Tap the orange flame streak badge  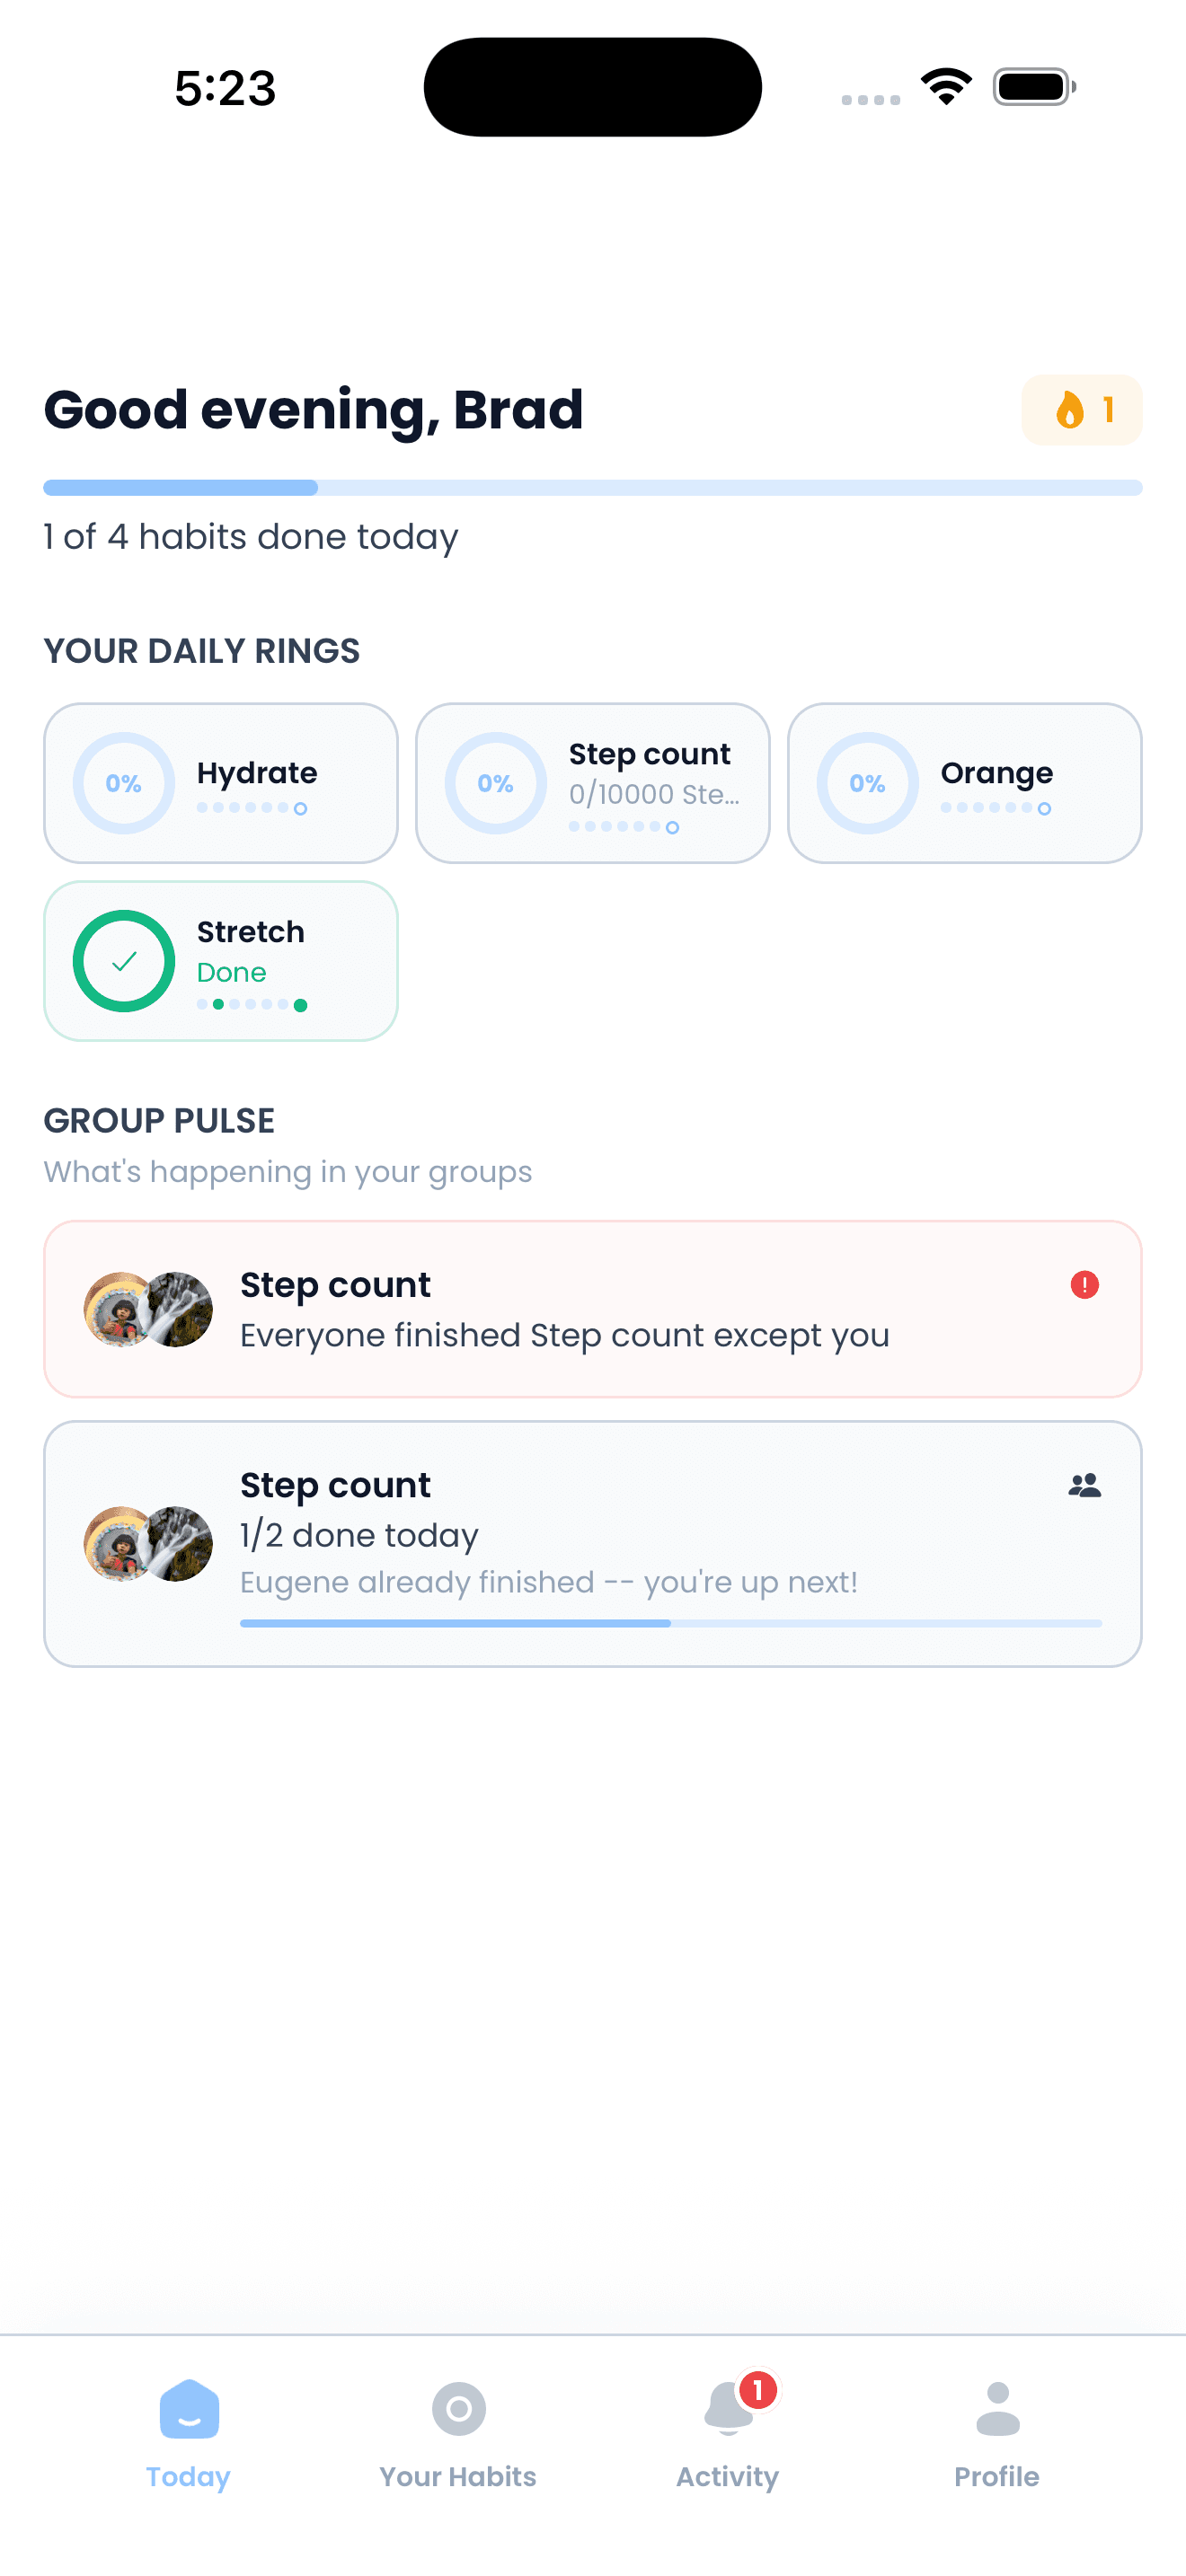(x=1081, y=410)
